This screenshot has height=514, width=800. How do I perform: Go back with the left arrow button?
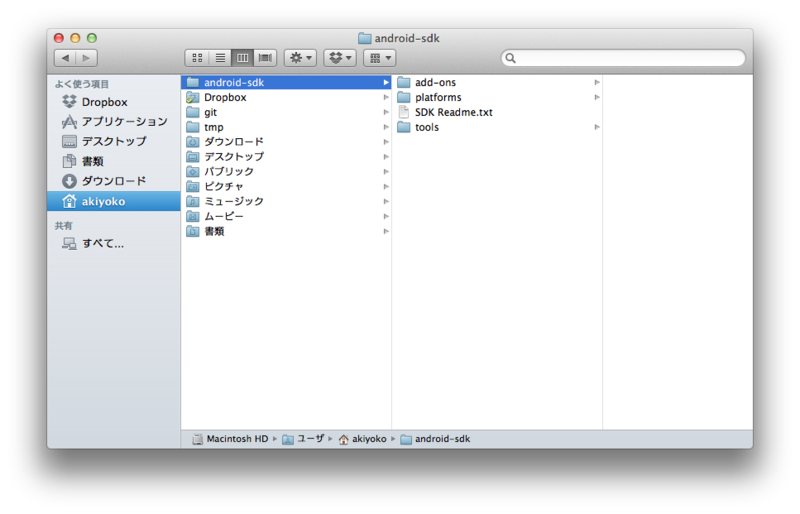pyautogui.click(x=65, y=58)
